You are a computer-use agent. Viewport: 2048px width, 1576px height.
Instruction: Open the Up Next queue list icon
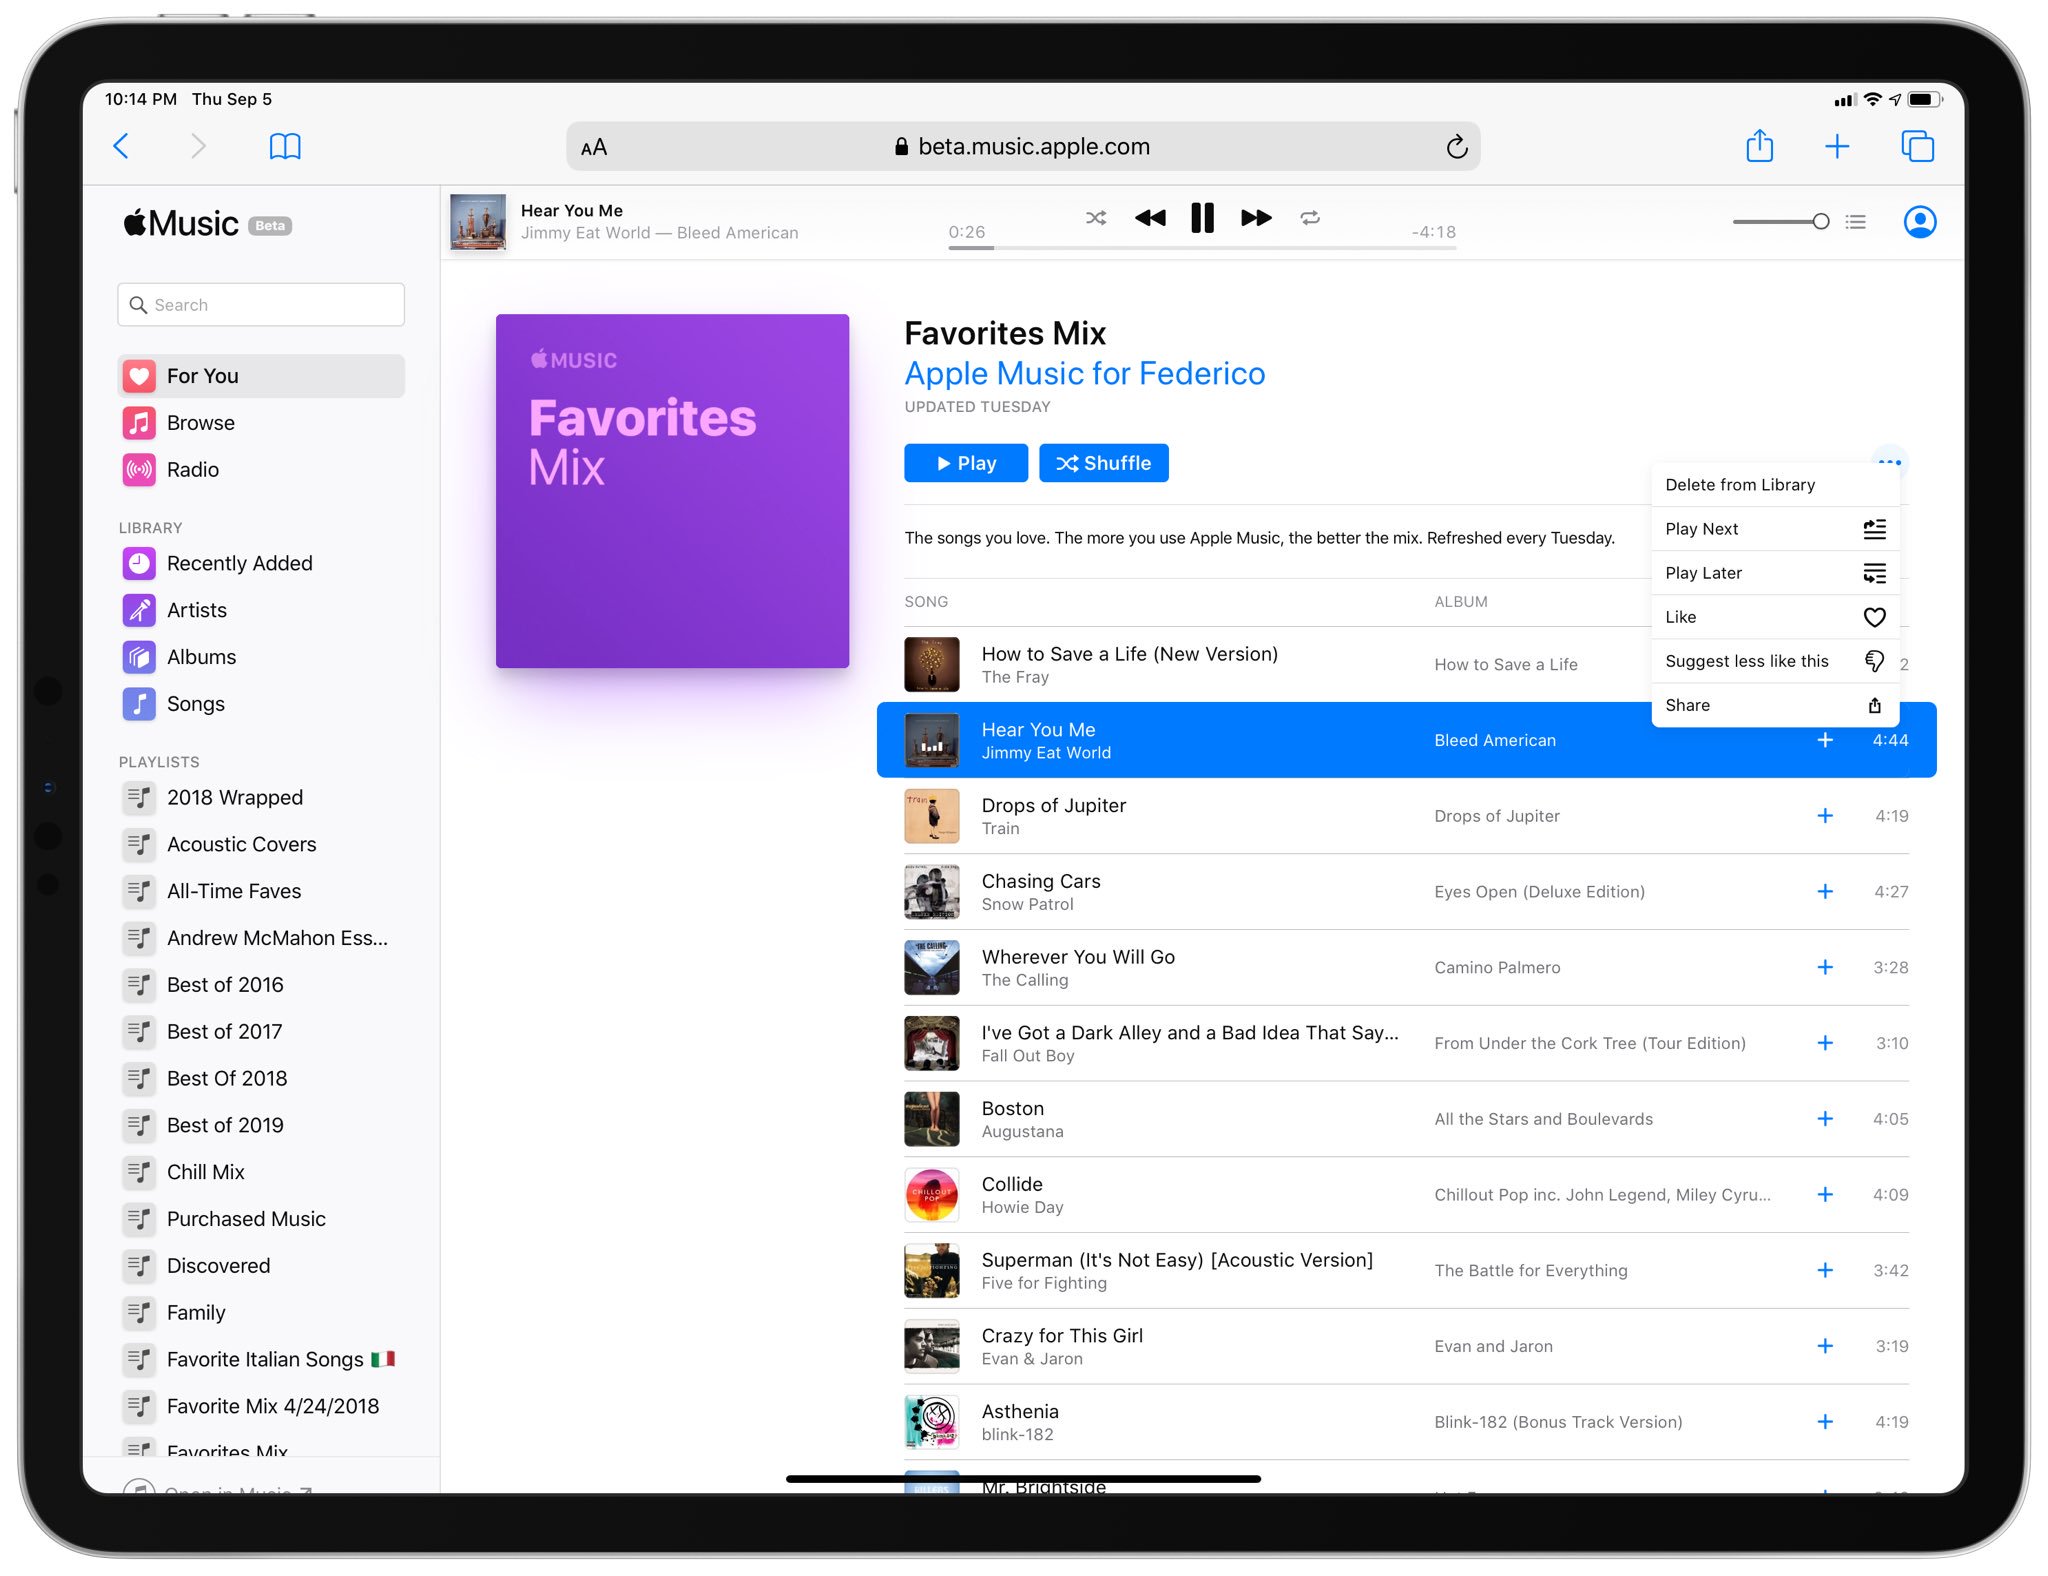point(1856,222)
